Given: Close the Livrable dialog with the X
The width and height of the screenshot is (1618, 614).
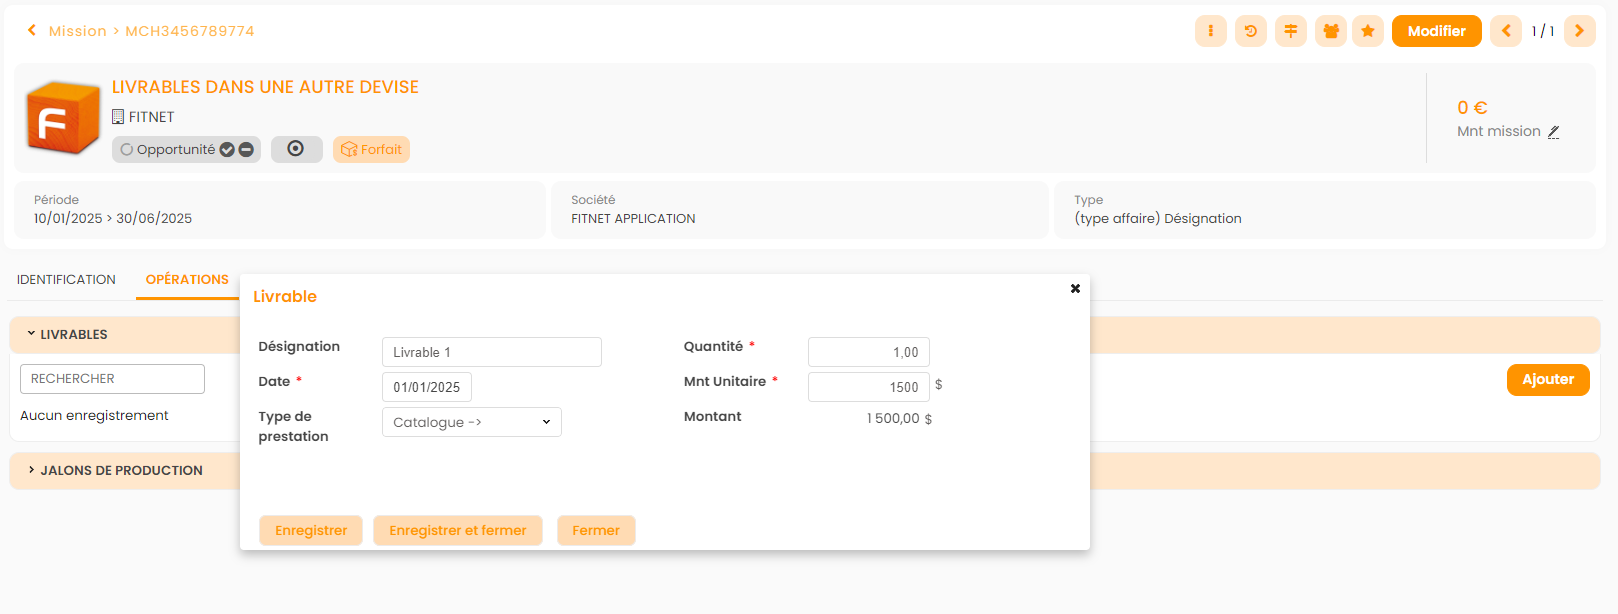Looking at the screenshot, I should (1075, 289).
